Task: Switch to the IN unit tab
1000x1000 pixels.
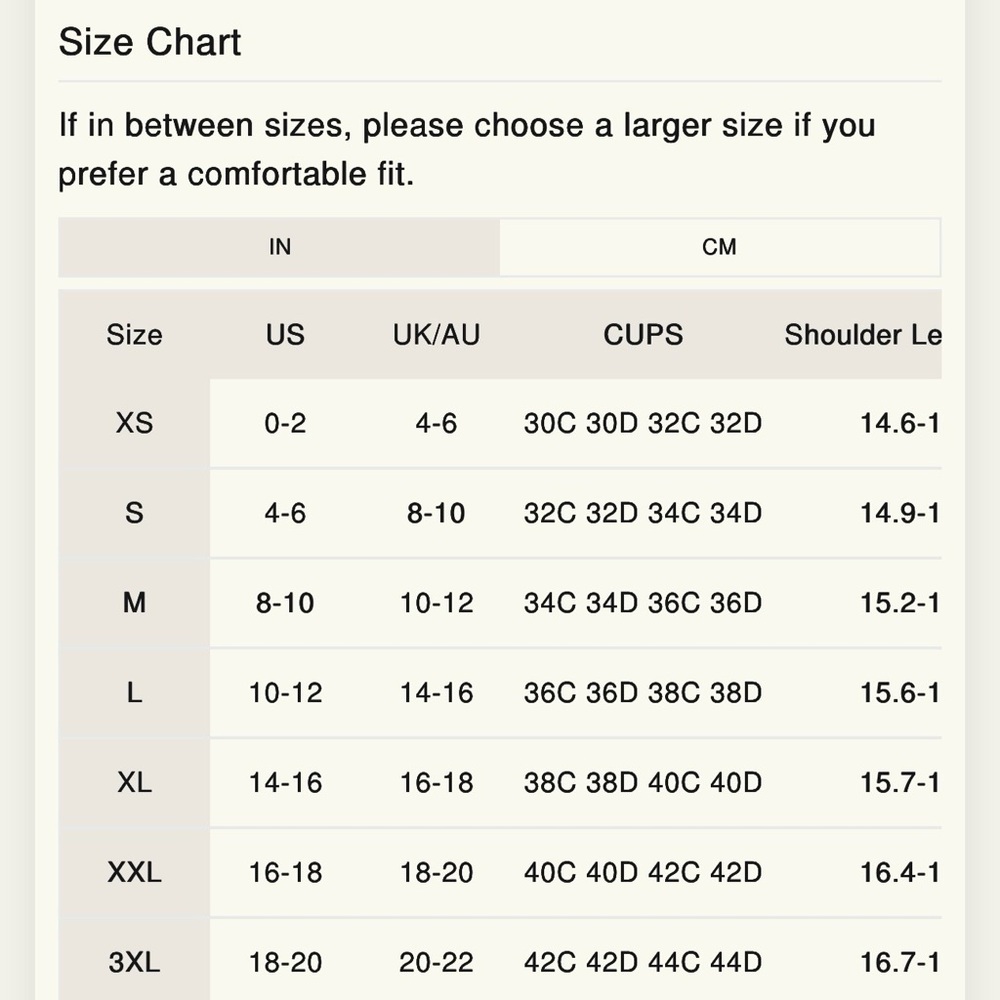Action: (x=279, y=247)
